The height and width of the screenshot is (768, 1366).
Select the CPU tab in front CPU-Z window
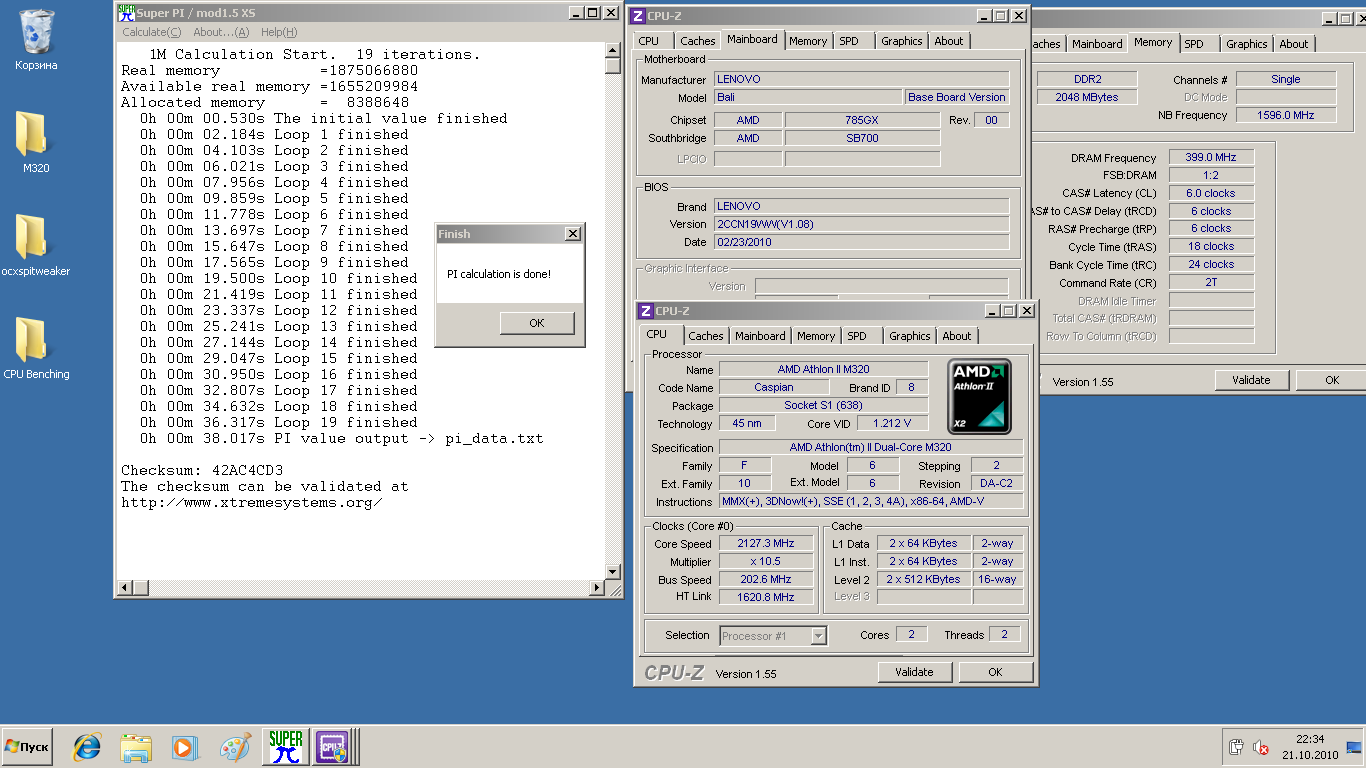[x=657, y=335]
